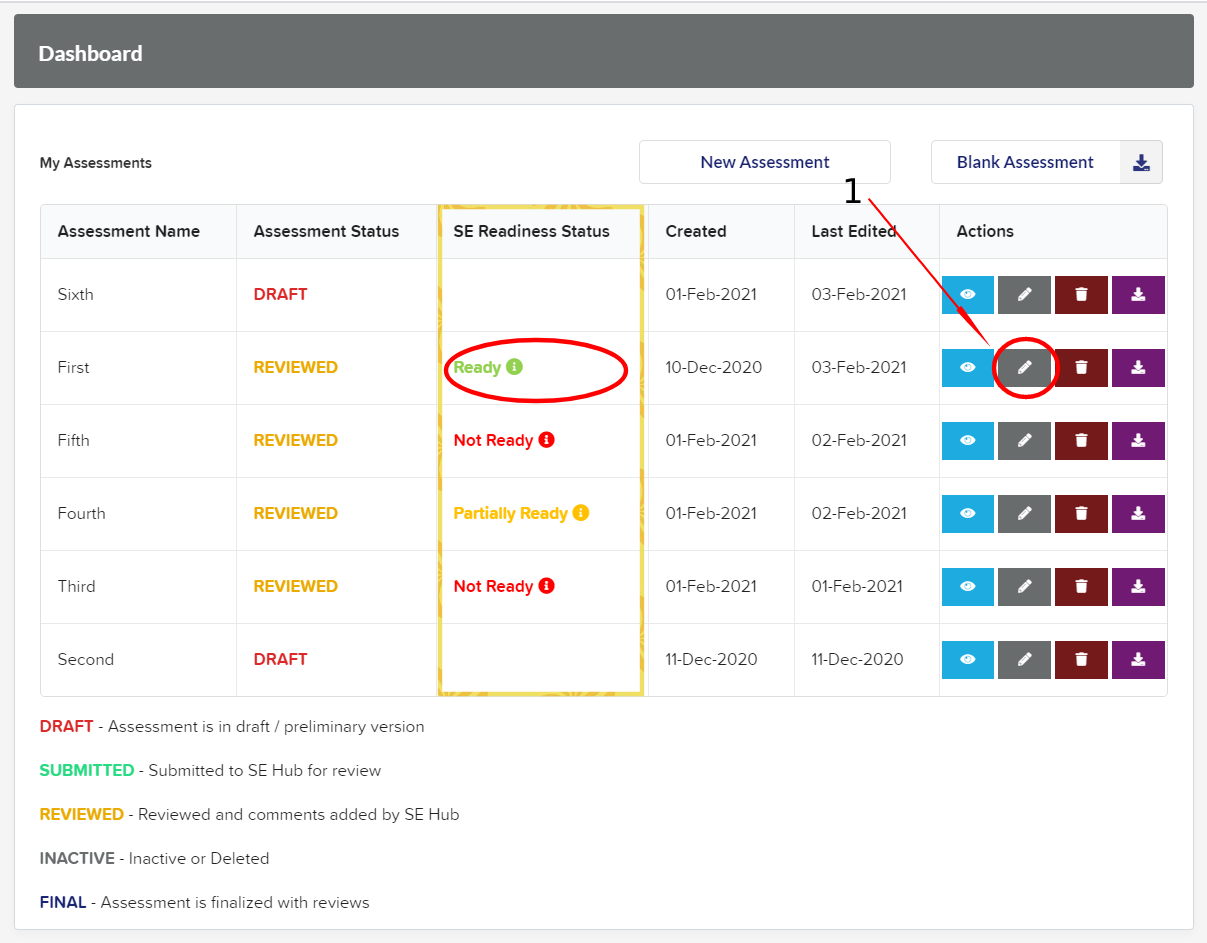This screenshot has width=1207, height=943.
Task: Open info icon next to Ready status
Action: [514, 367]
